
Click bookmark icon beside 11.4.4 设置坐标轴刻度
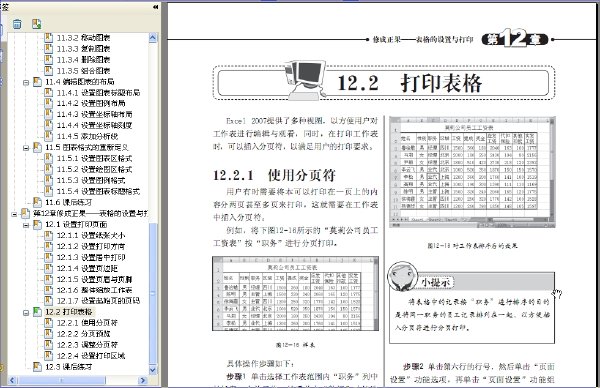49,125
